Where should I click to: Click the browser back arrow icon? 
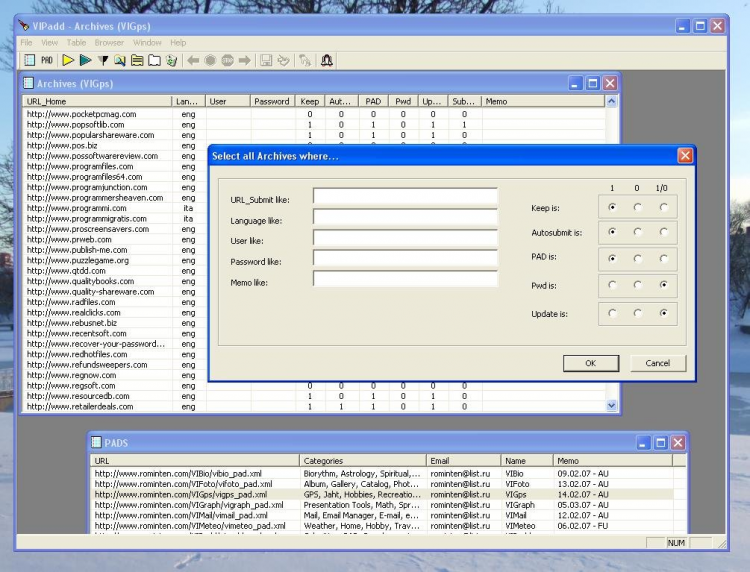click(x=193, y=60)
